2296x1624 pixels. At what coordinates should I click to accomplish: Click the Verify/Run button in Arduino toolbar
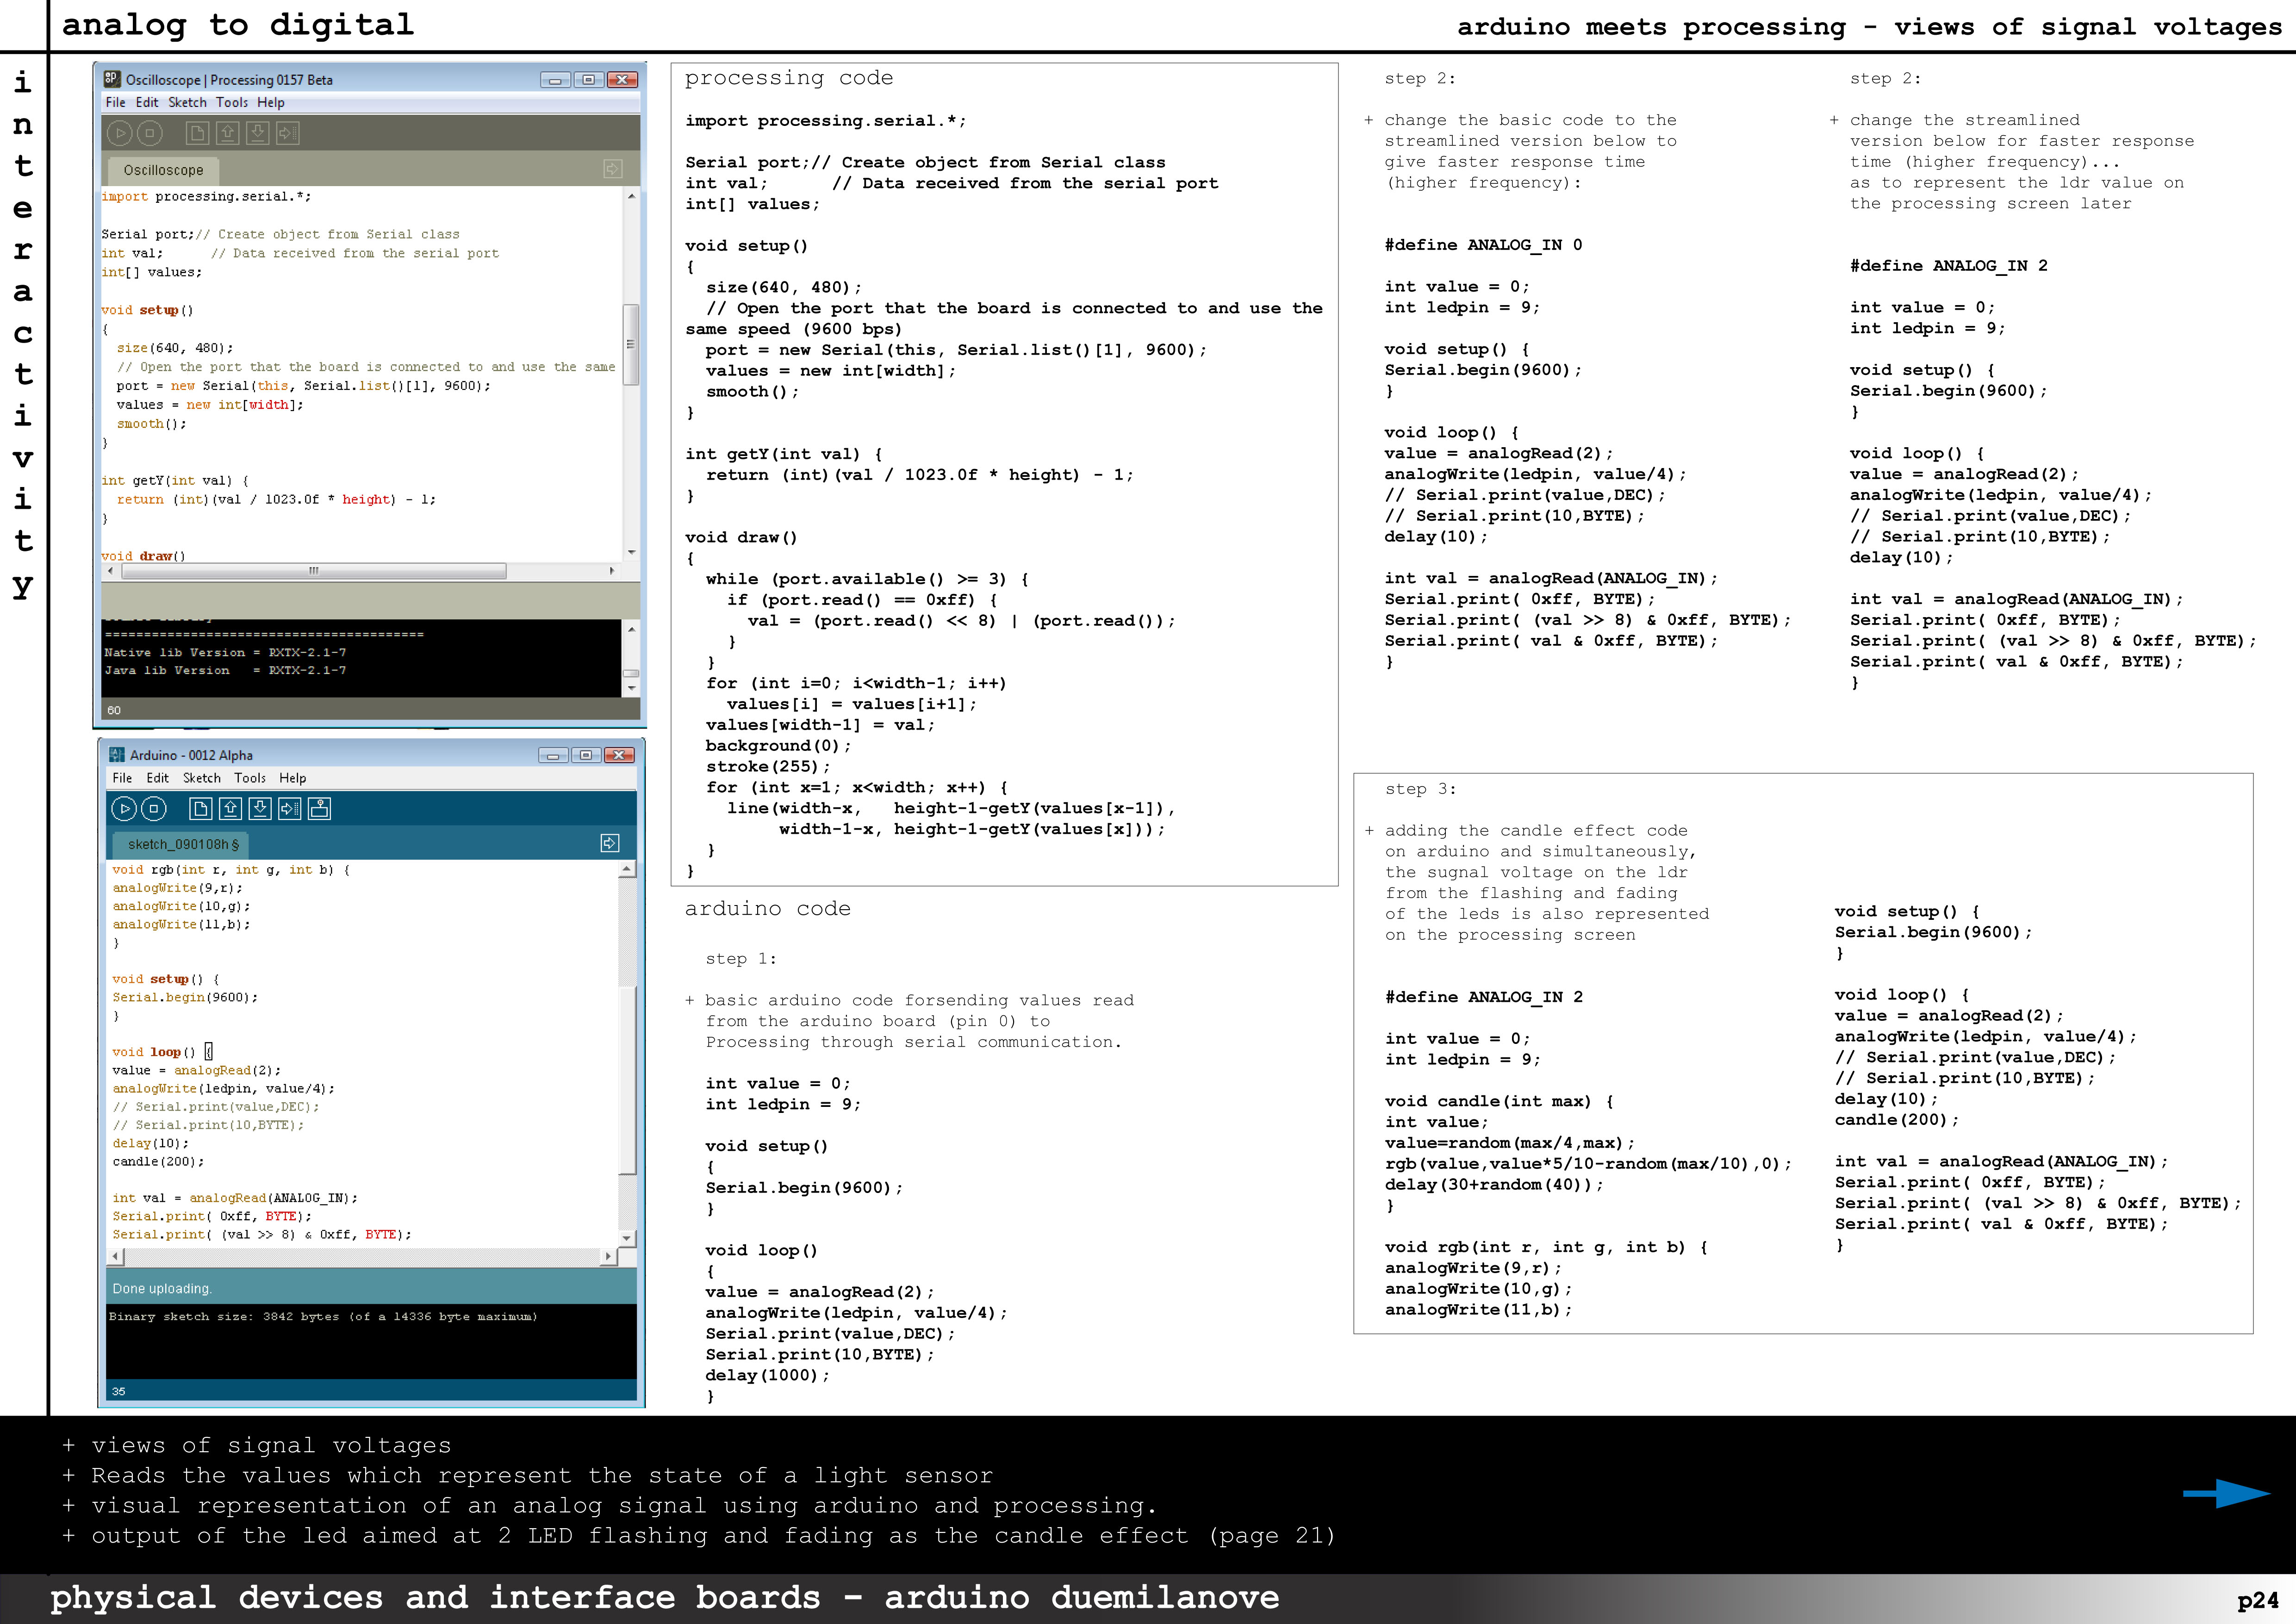tap(124, 809)
